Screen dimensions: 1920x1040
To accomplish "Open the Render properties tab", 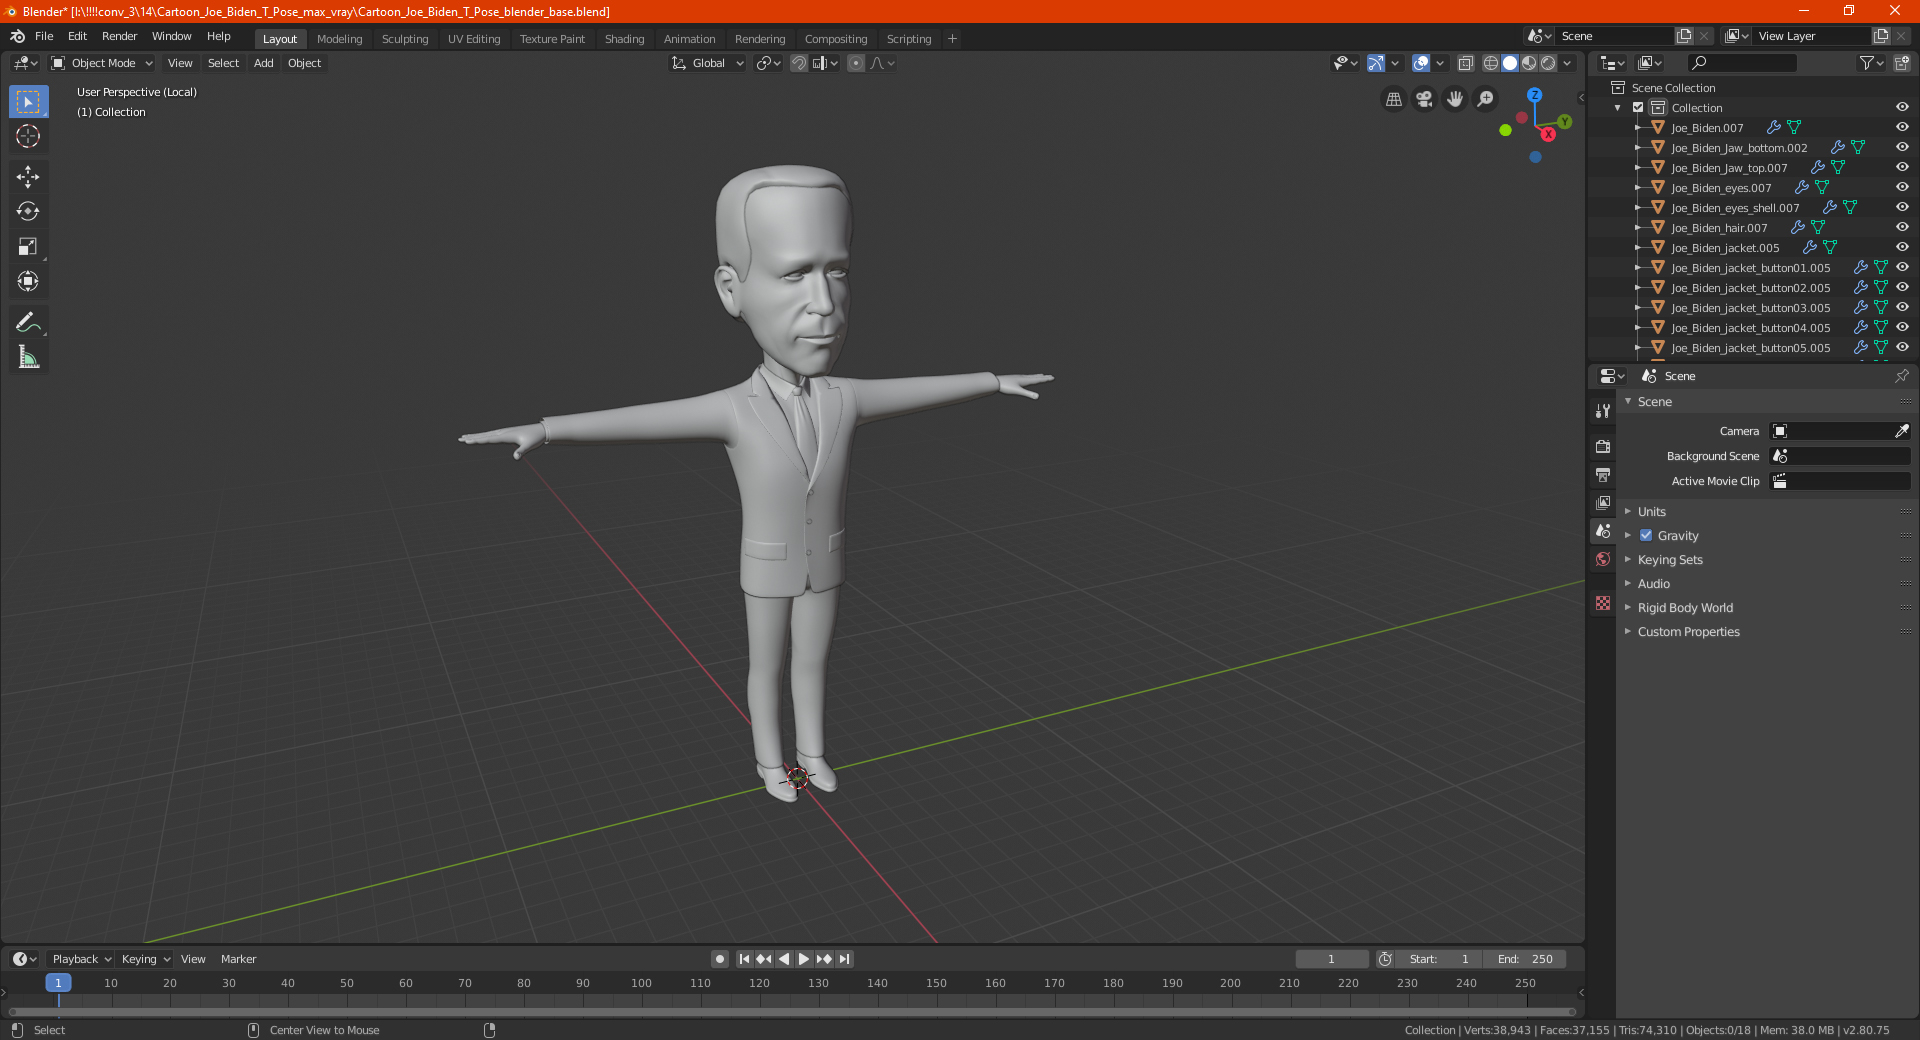I will [1603, 446].
